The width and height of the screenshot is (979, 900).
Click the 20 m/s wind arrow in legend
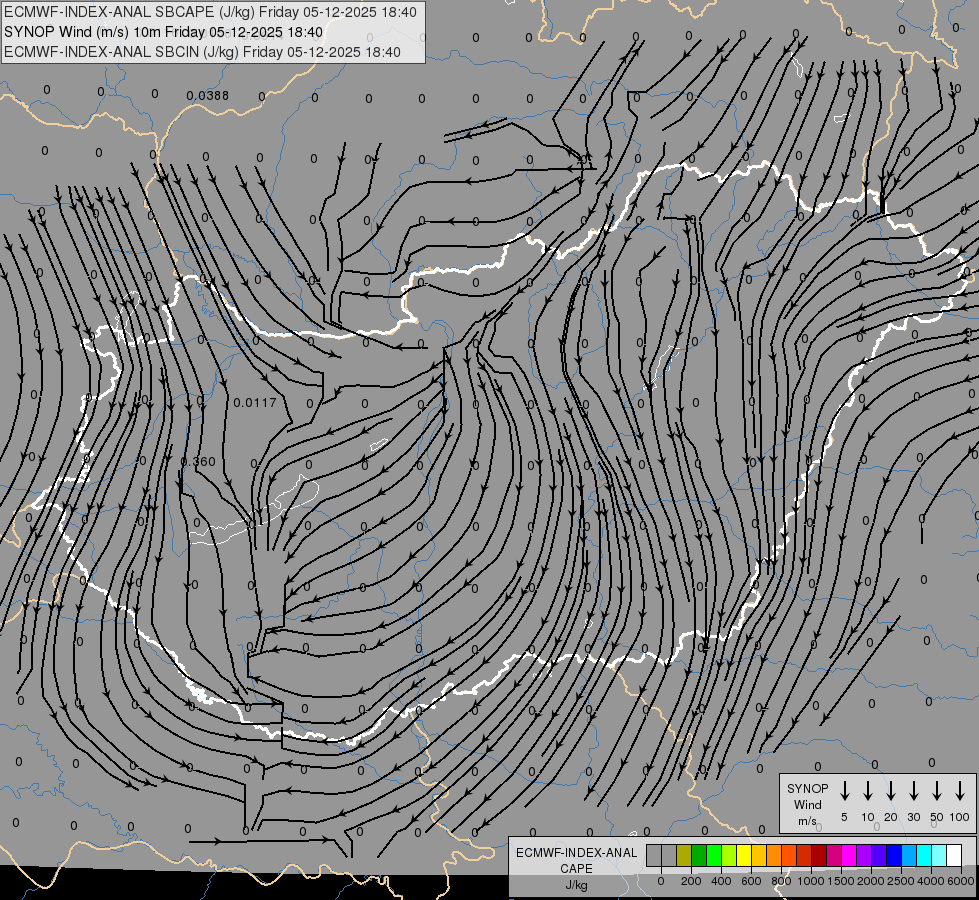point(890,791)
